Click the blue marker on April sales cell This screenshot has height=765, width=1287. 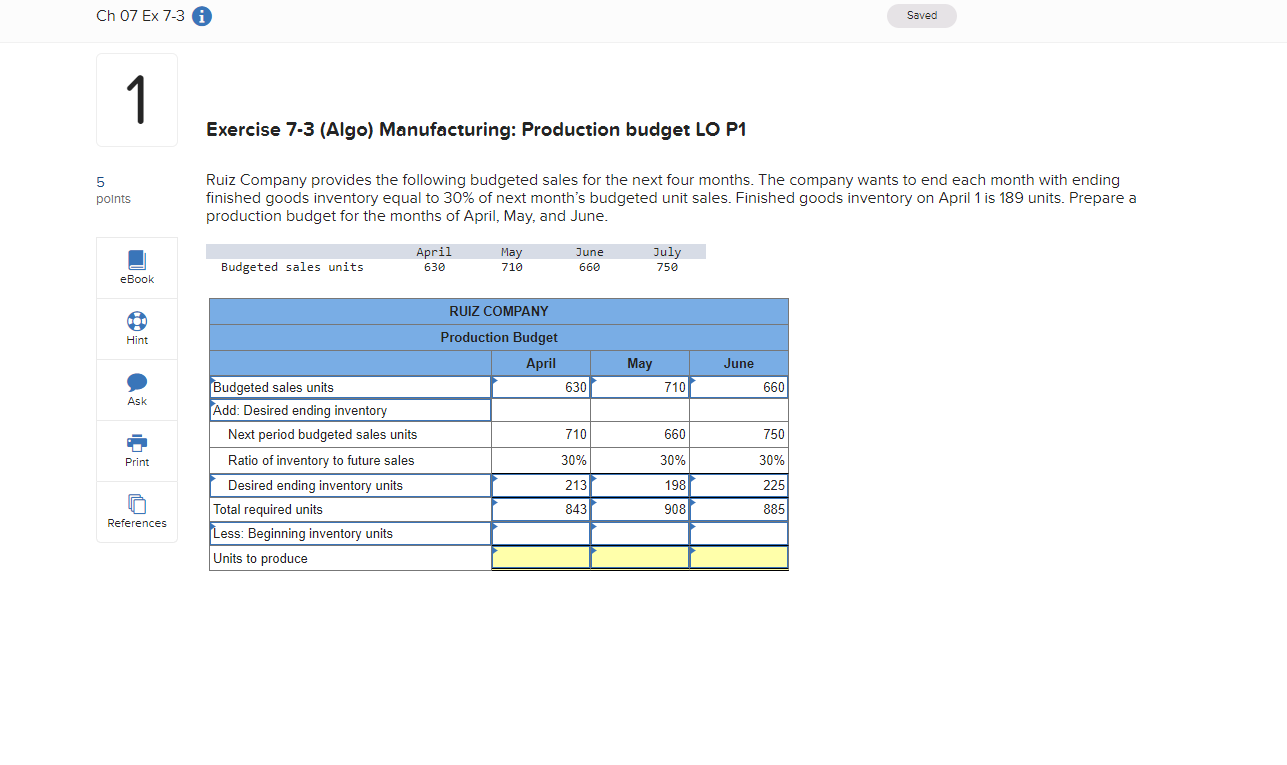pos(493,381)
